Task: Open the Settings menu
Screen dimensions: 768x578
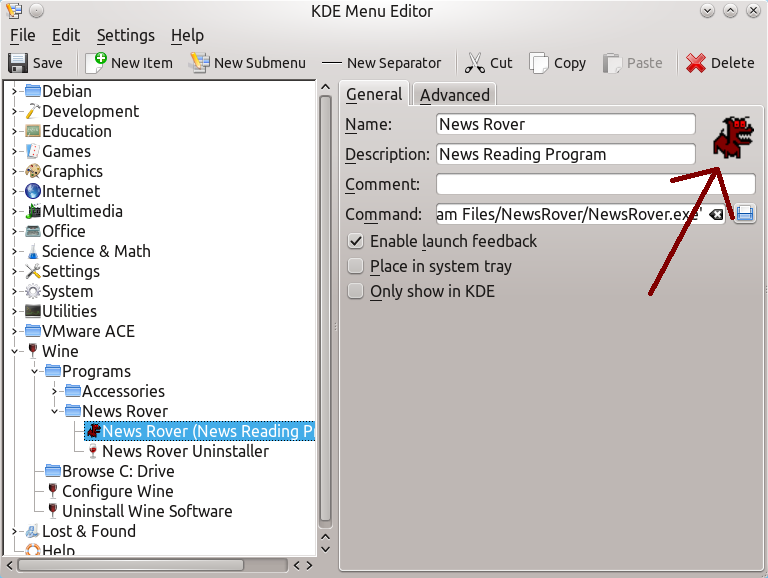Action: (125, 35)
